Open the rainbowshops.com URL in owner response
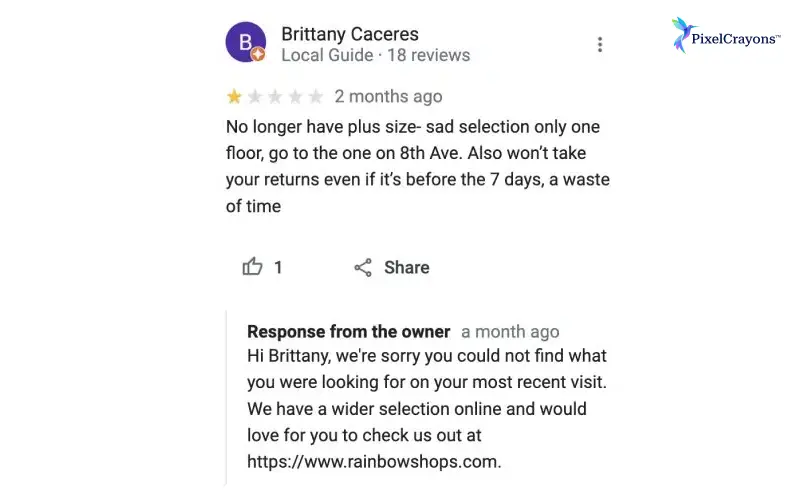 pyautogui.click(x=373, y=462)
